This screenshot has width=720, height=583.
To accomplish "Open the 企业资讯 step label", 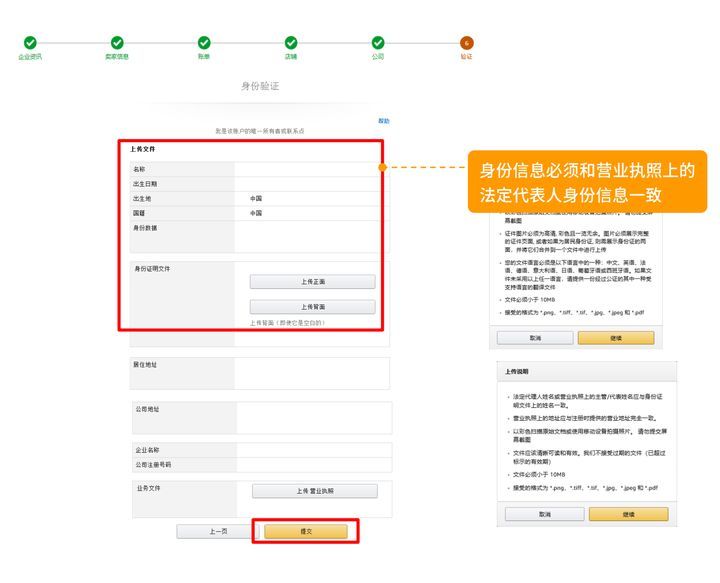I will pos(30,56).
